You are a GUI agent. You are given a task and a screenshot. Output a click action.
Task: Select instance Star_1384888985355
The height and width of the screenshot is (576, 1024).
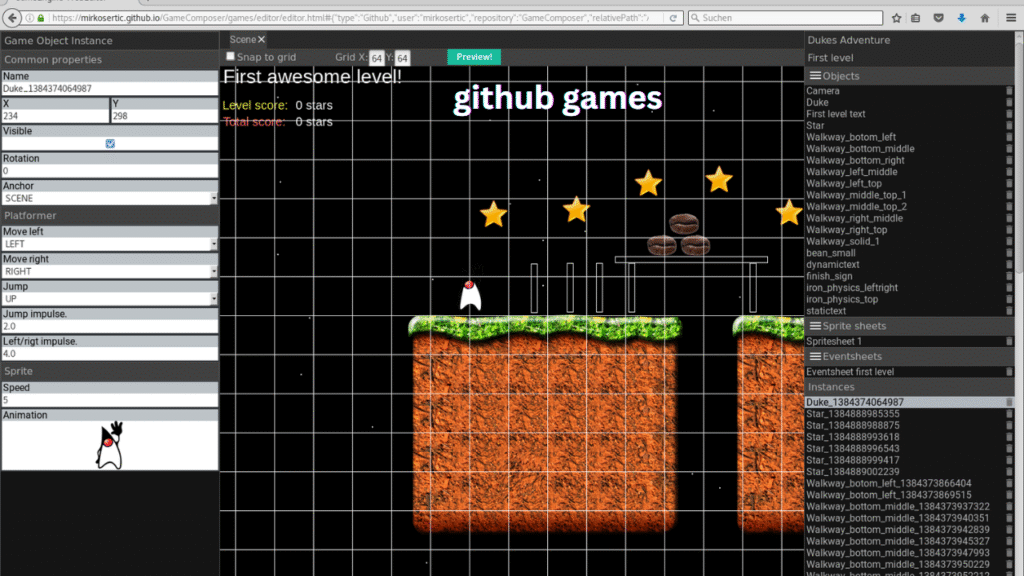click(x=853, y=414)
